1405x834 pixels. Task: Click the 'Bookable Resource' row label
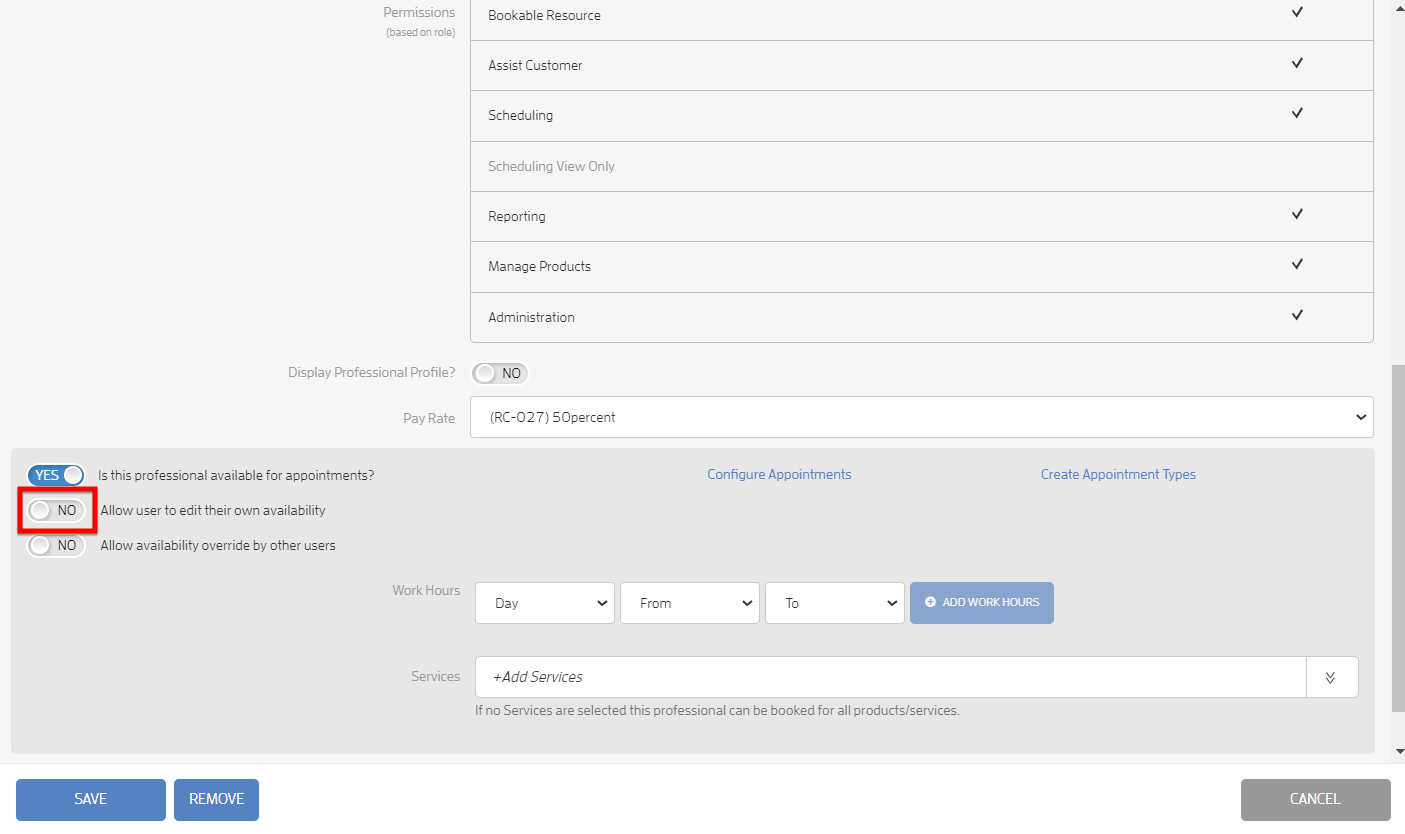coord(544,15)
